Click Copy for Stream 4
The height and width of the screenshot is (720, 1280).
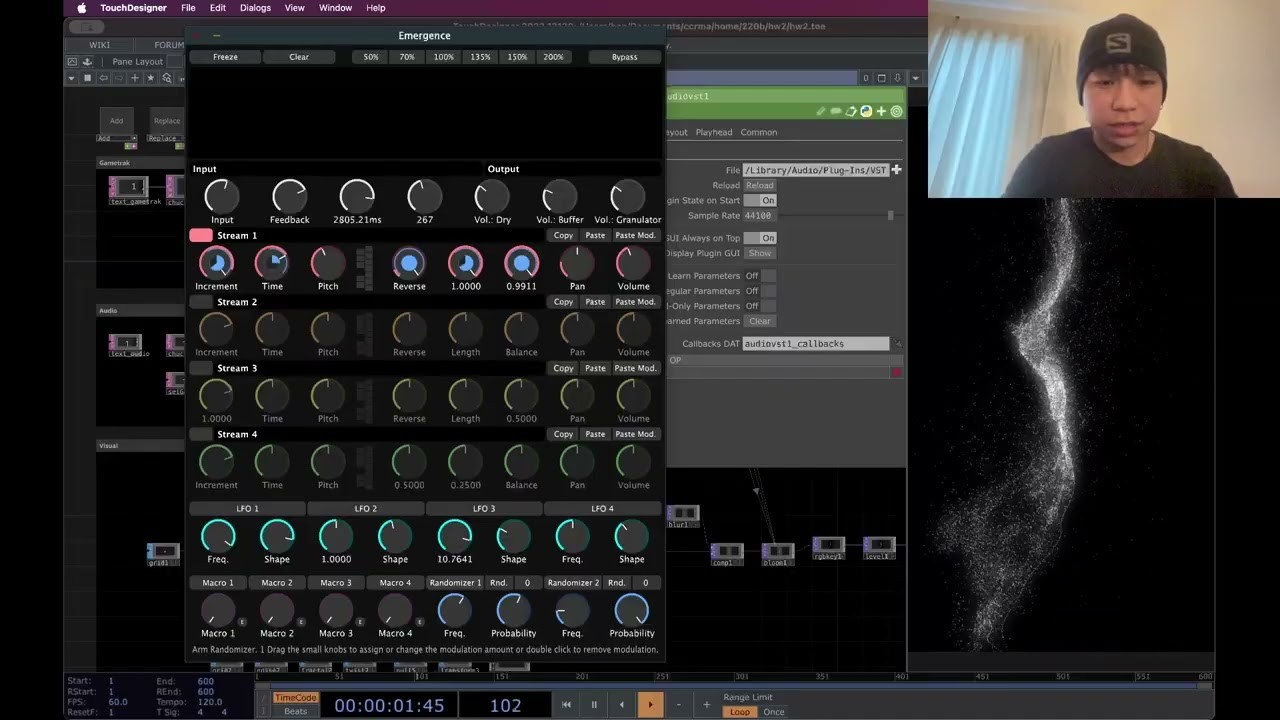(563, 434)
